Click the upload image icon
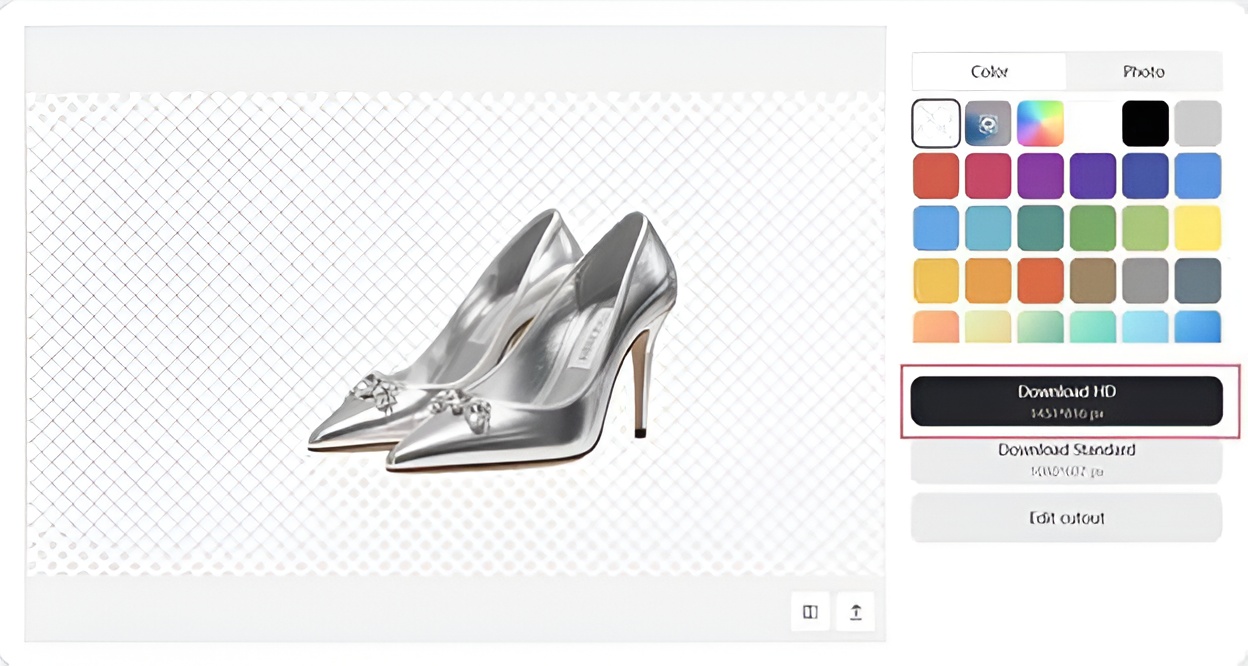Screen dimensions: 1248x666 tap(856, 612)
